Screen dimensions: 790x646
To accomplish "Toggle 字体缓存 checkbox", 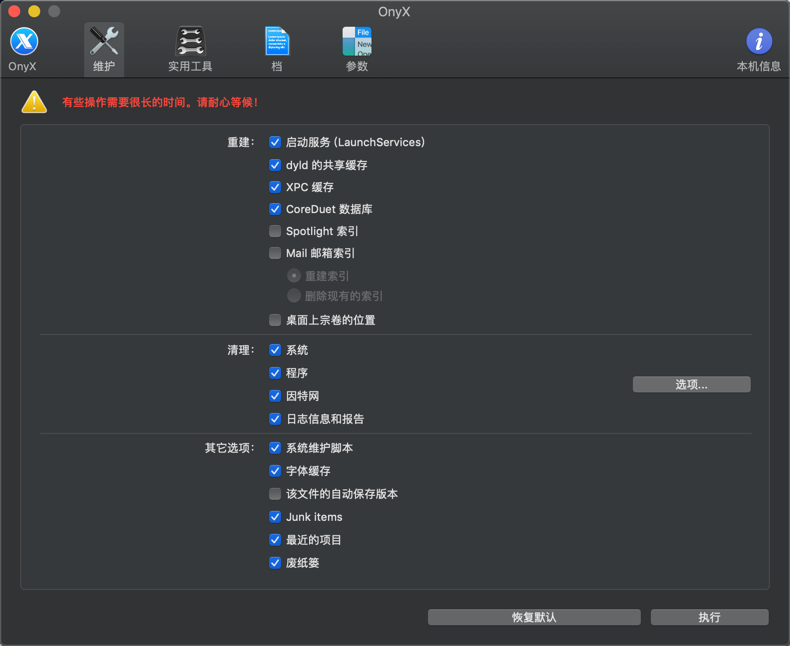I will 275,471.
